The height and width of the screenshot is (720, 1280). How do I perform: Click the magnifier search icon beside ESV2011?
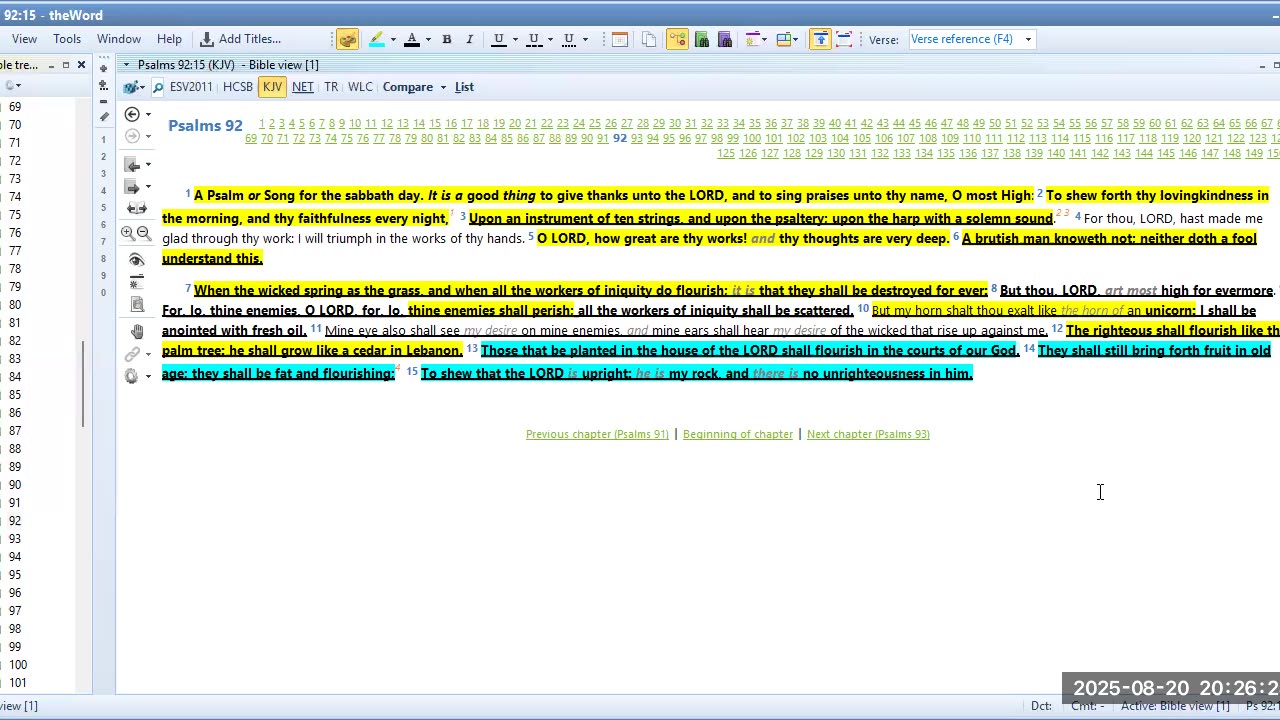157,87
